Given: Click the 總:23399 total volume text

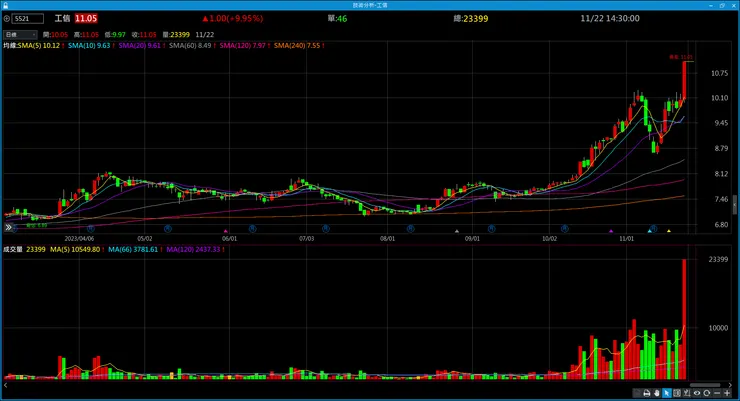Looking at the screenshot, I should click(x=471, y=19).
